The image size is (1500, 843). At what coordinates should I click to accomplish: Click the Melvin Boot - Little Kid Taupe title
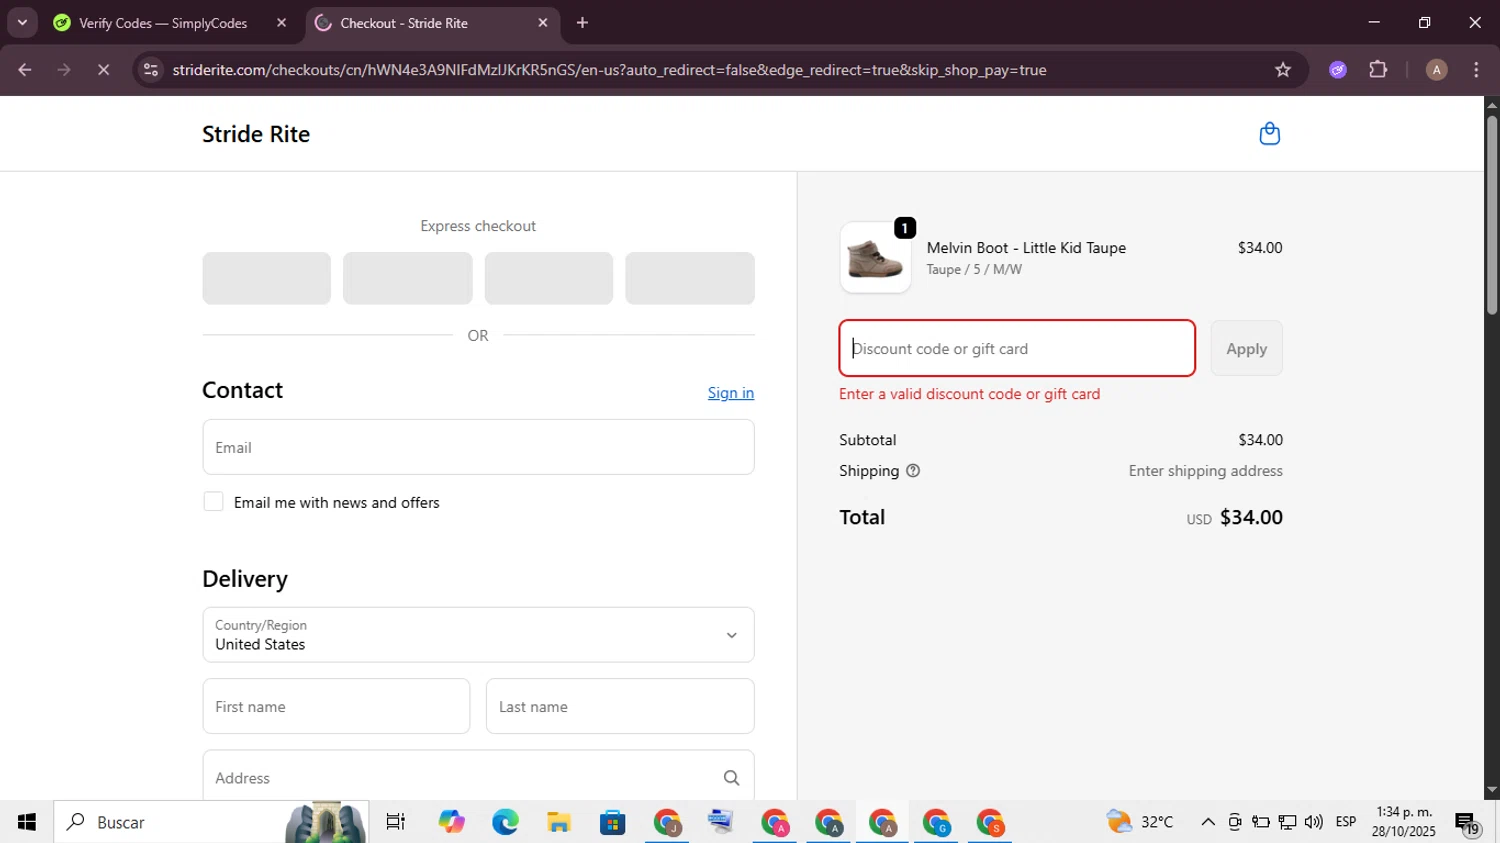[1026, 248]
